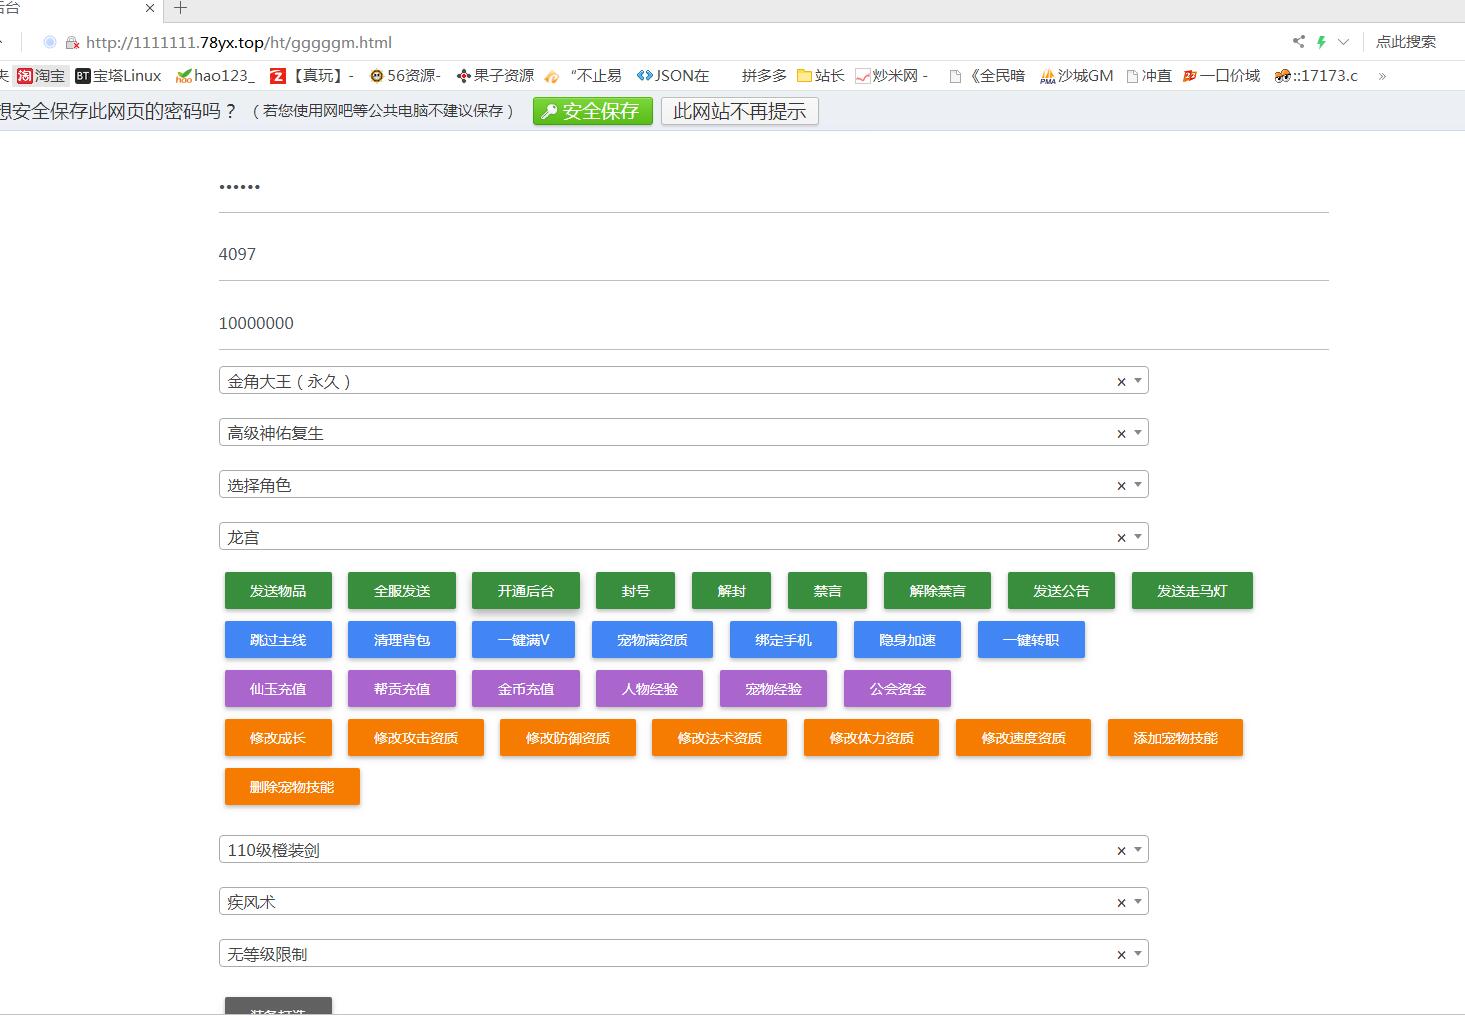Open a new browser tab with plus
This screenshot has width=1465, height=1018.
[180, 8]
